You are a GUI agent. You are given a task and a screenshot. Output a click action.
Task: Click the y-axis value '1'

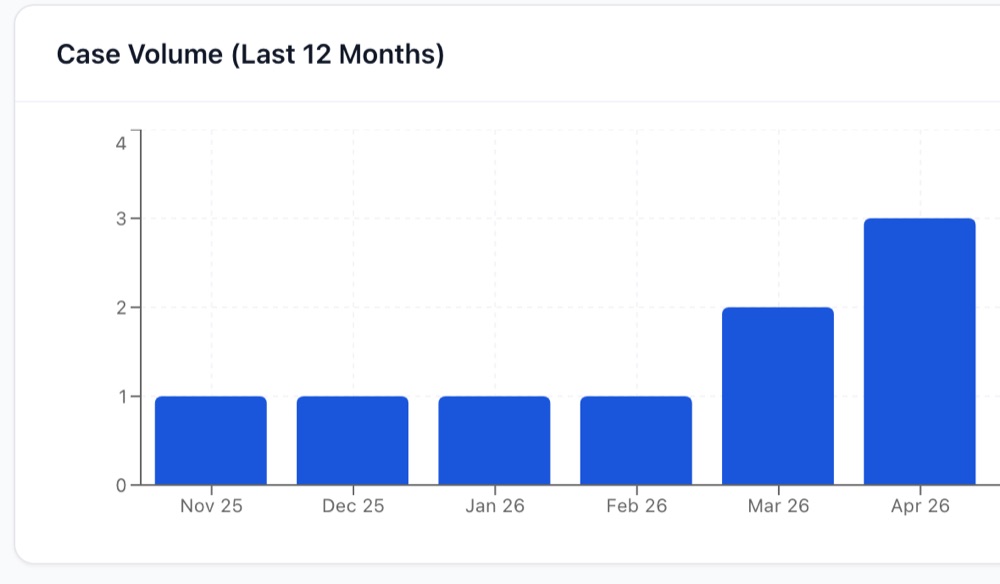coord(122,397)
